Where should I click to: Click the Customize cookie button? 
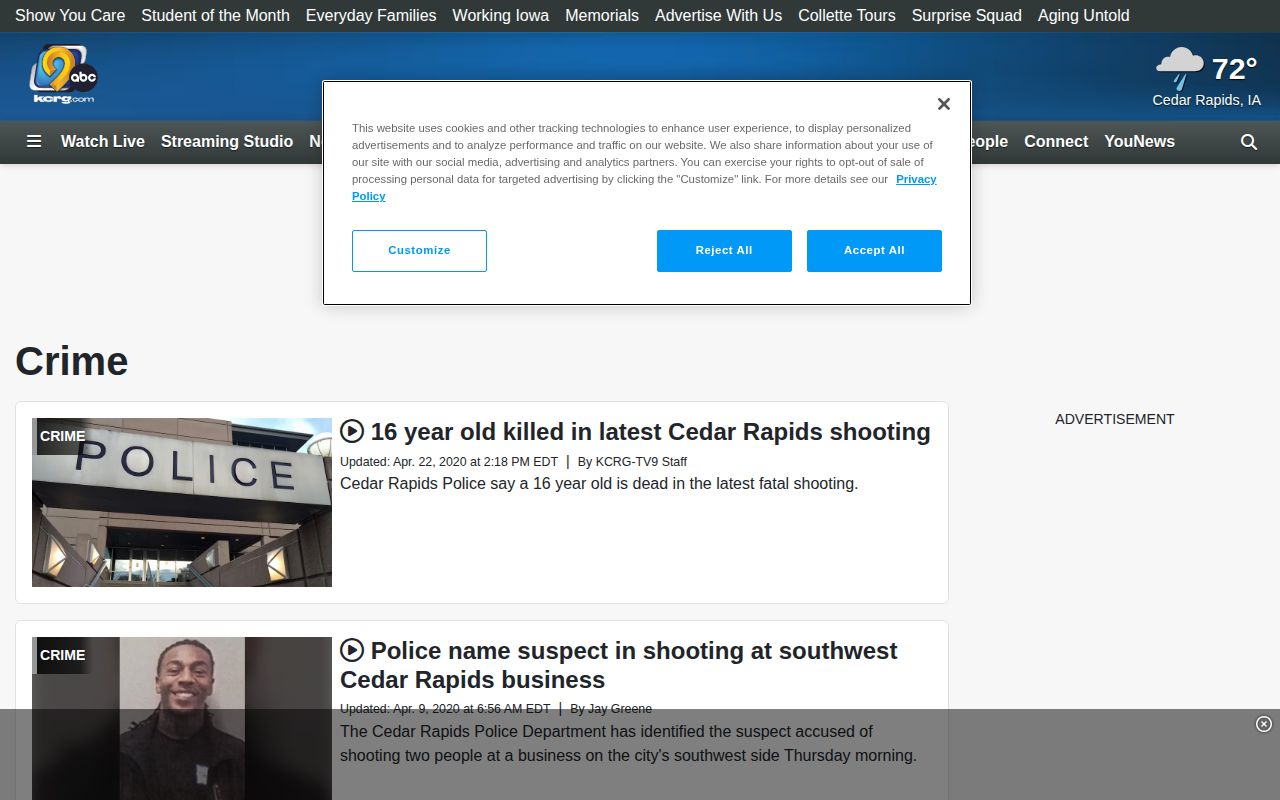pyautogui.click(x=419, y=251)
